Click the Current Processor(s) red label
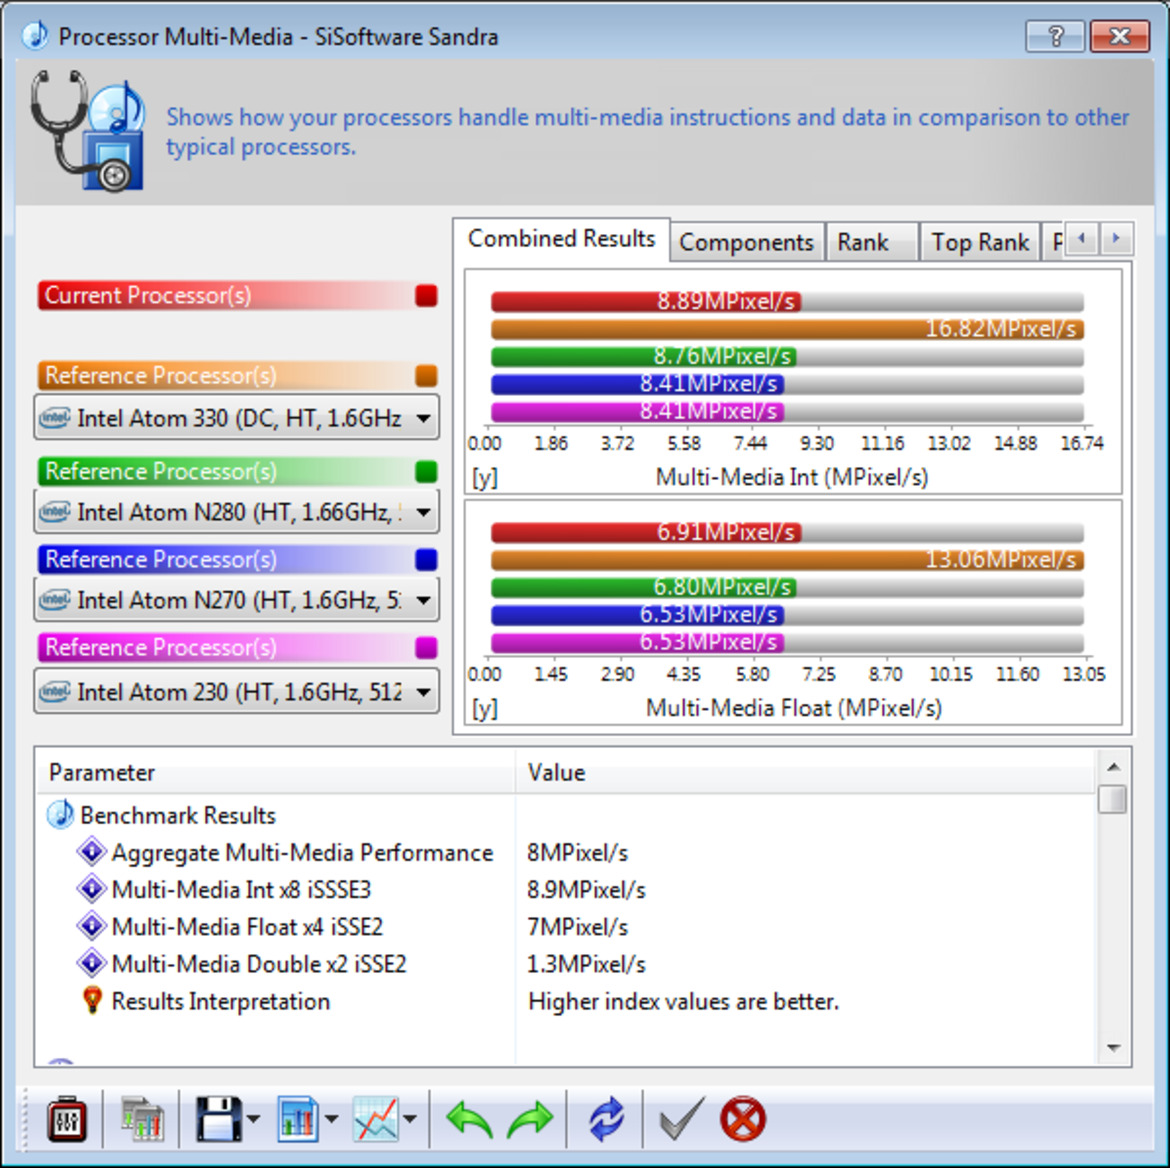This screenshot has height=1168, width=1170. point(148,296)
